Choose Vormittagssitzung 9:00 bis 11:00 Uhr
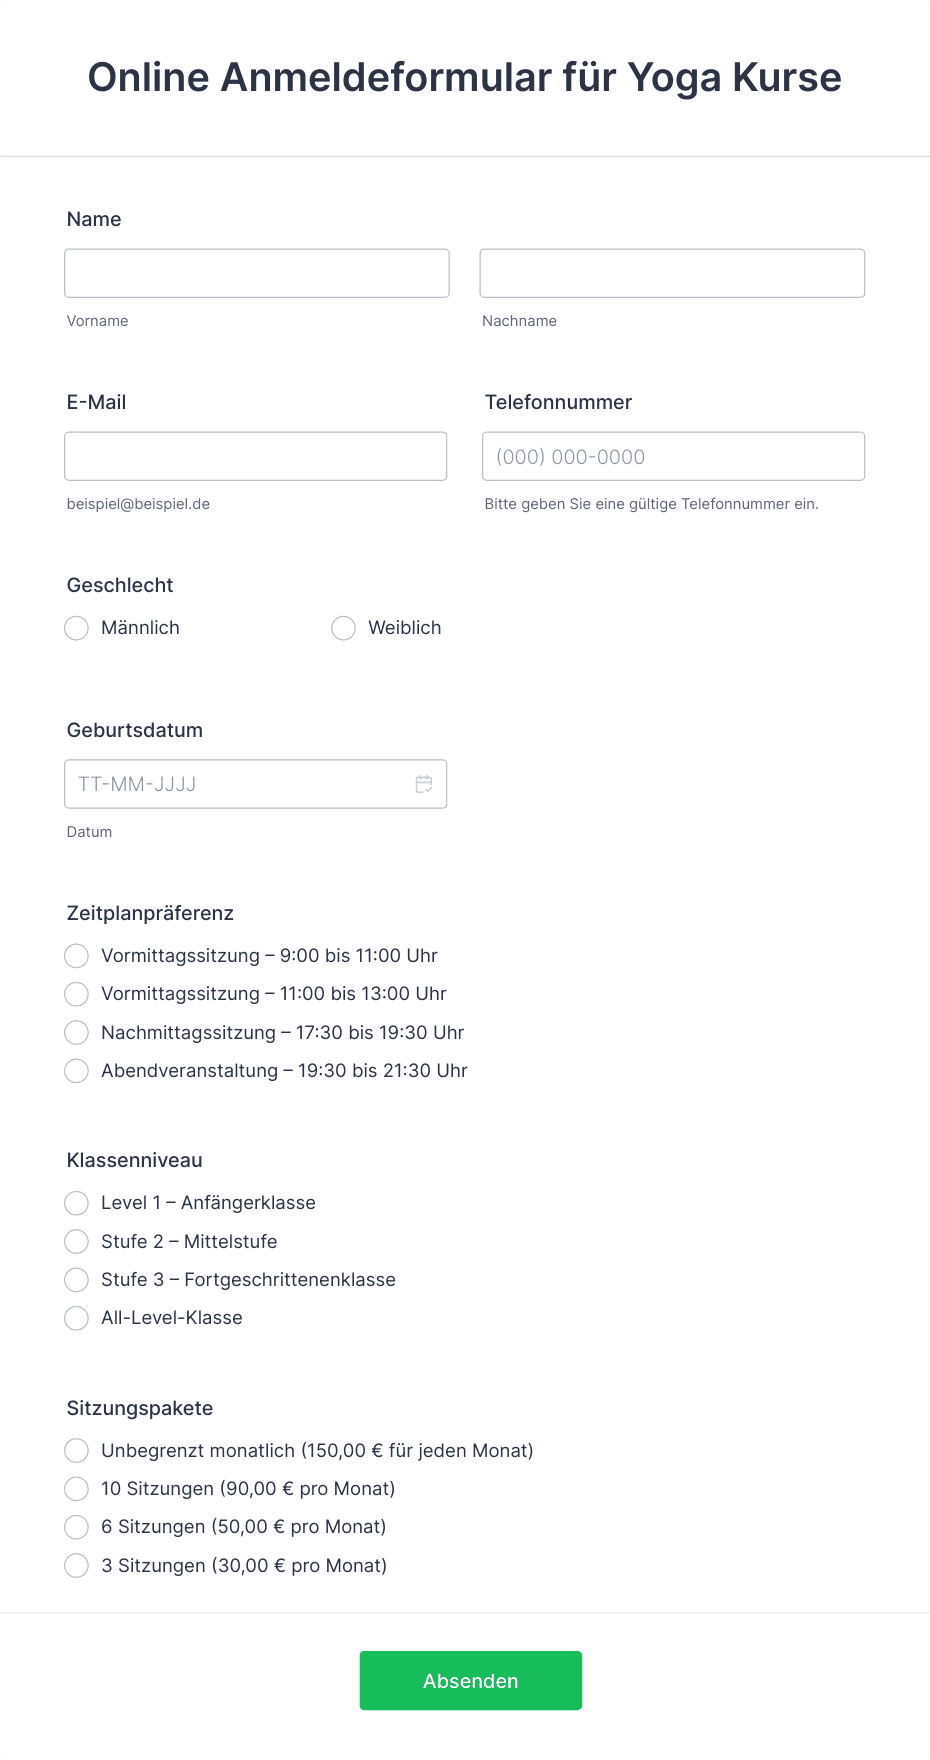 tap(76, 956)
